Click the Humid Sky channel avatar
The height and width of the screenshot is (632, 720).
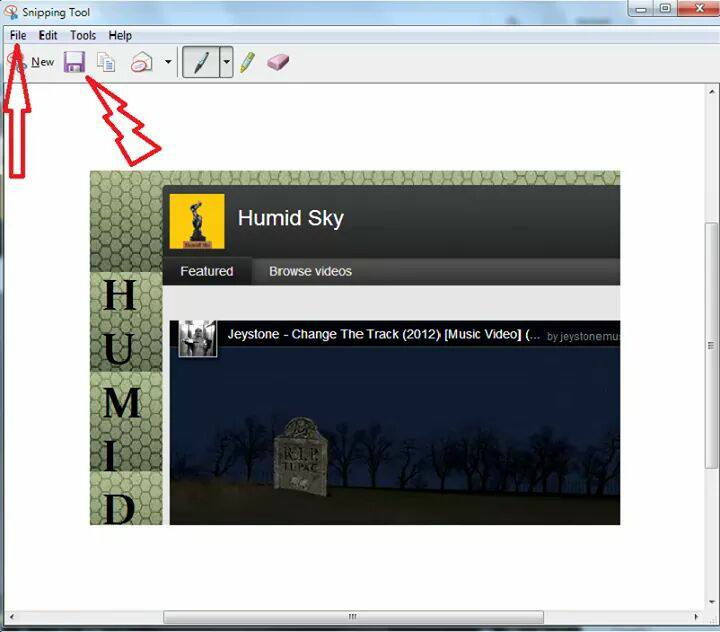tap(197, 221)
